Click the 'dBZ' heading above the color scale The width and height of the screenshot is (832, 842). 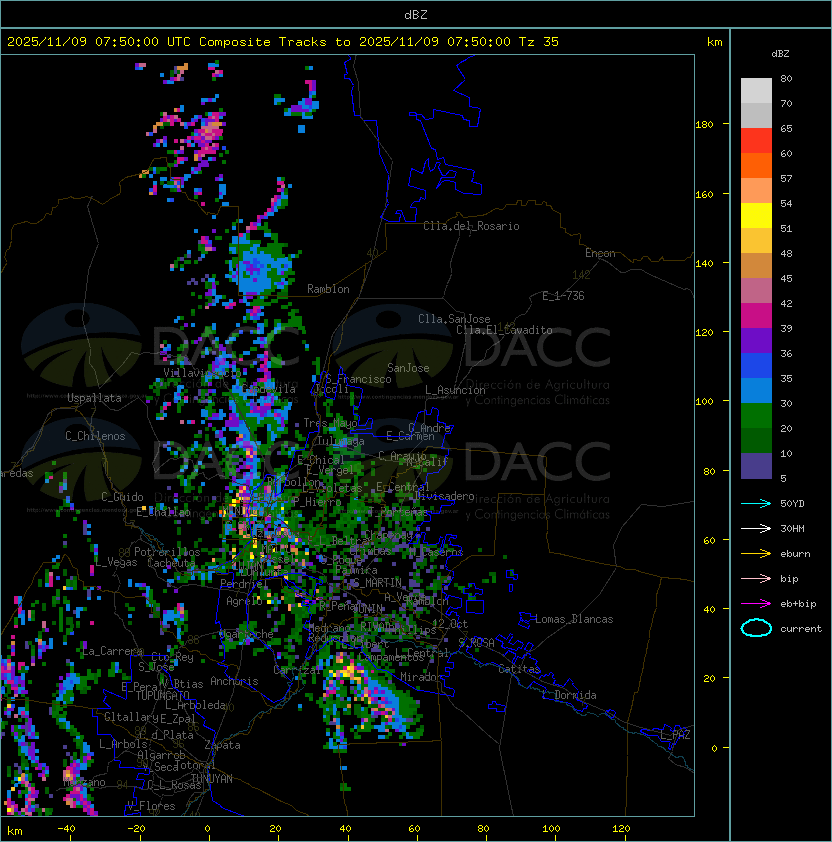(x=780, y=54)
